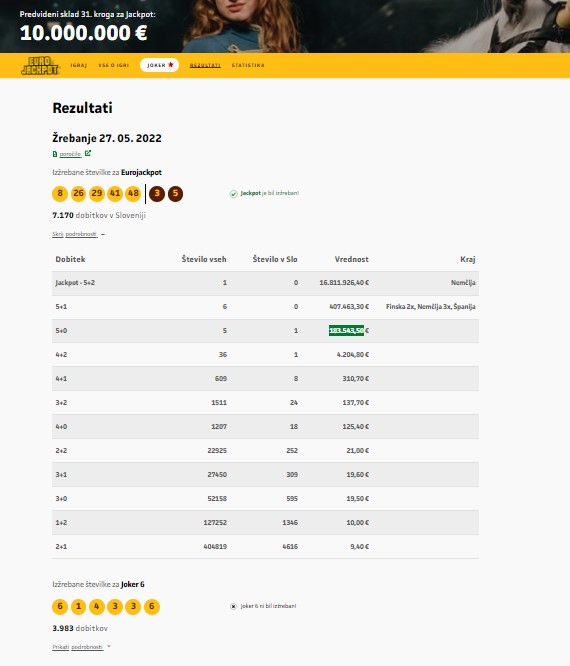Screen dimensions: 570x666
Task: Click the external link icon after poročilo
Action: point(87,153)
